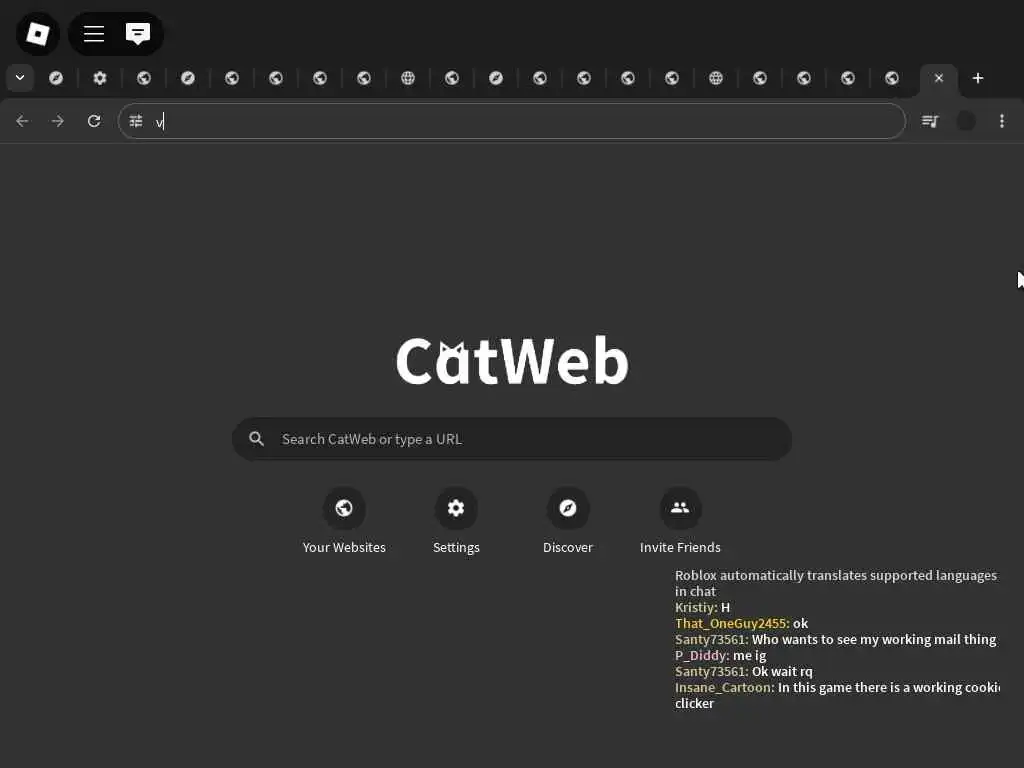
Task: Focus the address bar containing 'v'
Action: [x=511, y=121]
